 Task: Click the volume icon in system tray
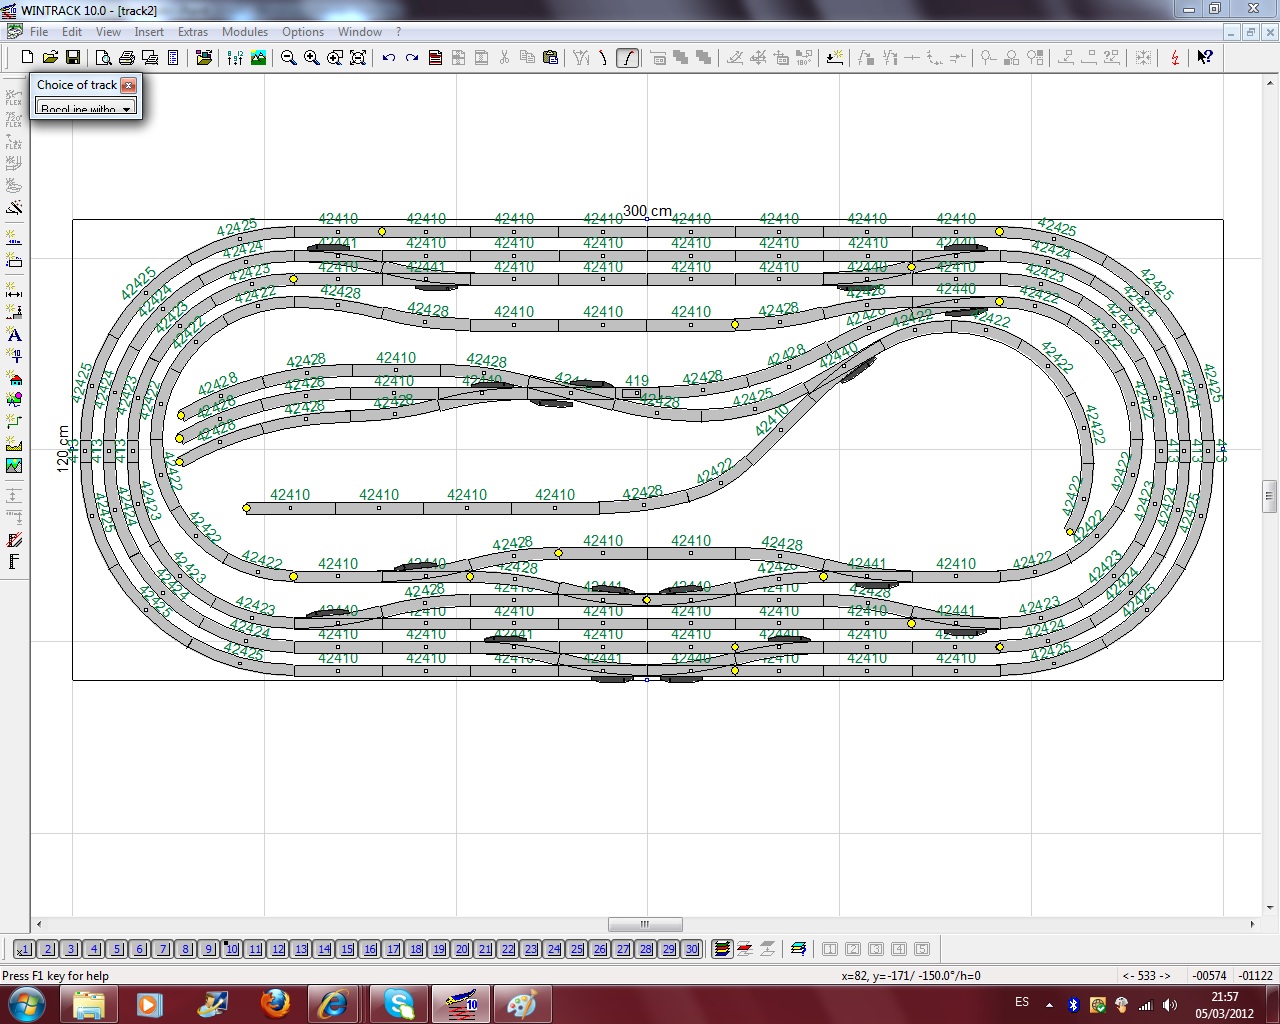click(x=1170, y=1003)
